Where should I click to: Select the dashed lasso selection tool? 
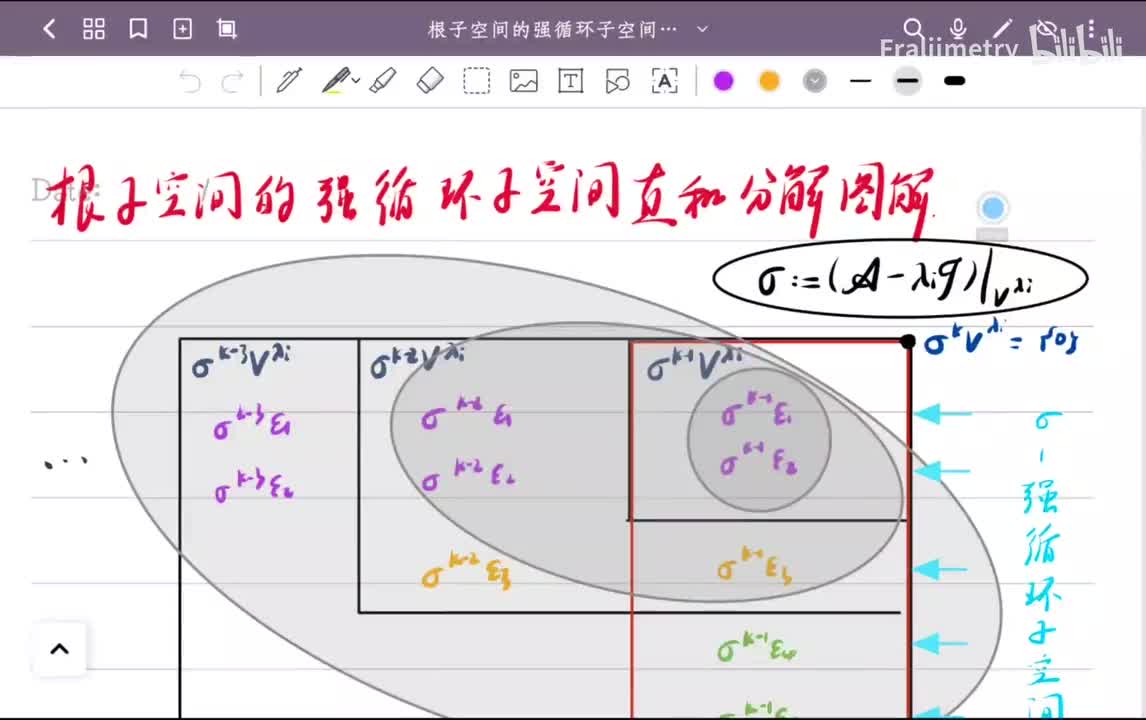point(477,80)
